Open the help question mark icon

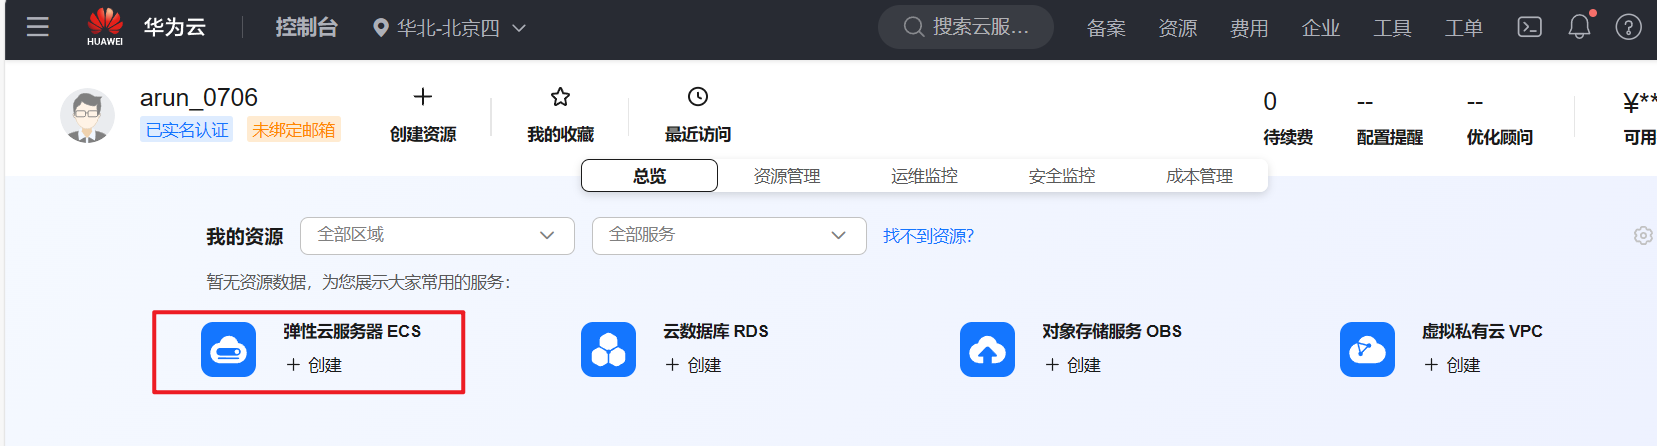tap(1629, 27)
